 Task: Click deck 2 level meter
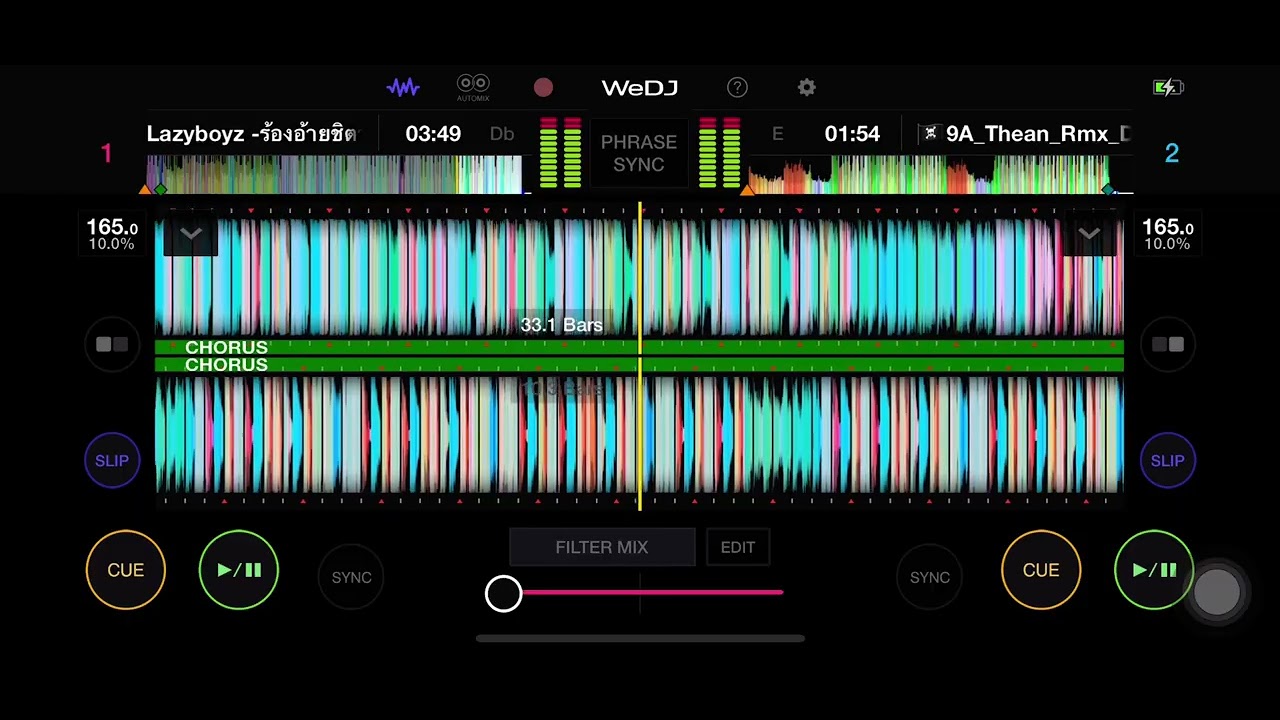(719, 153)
